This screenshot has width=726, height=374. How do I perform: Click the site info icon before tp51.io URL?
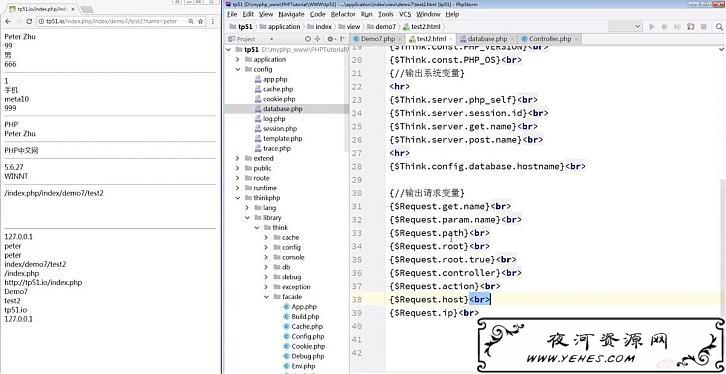coord(41,21)
